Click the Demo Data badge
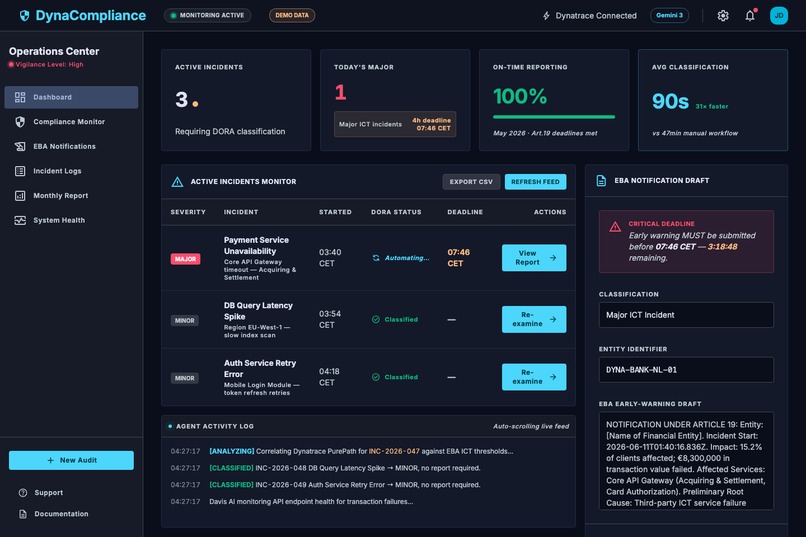This screenshot has width=806, height=537. point(292,15)
